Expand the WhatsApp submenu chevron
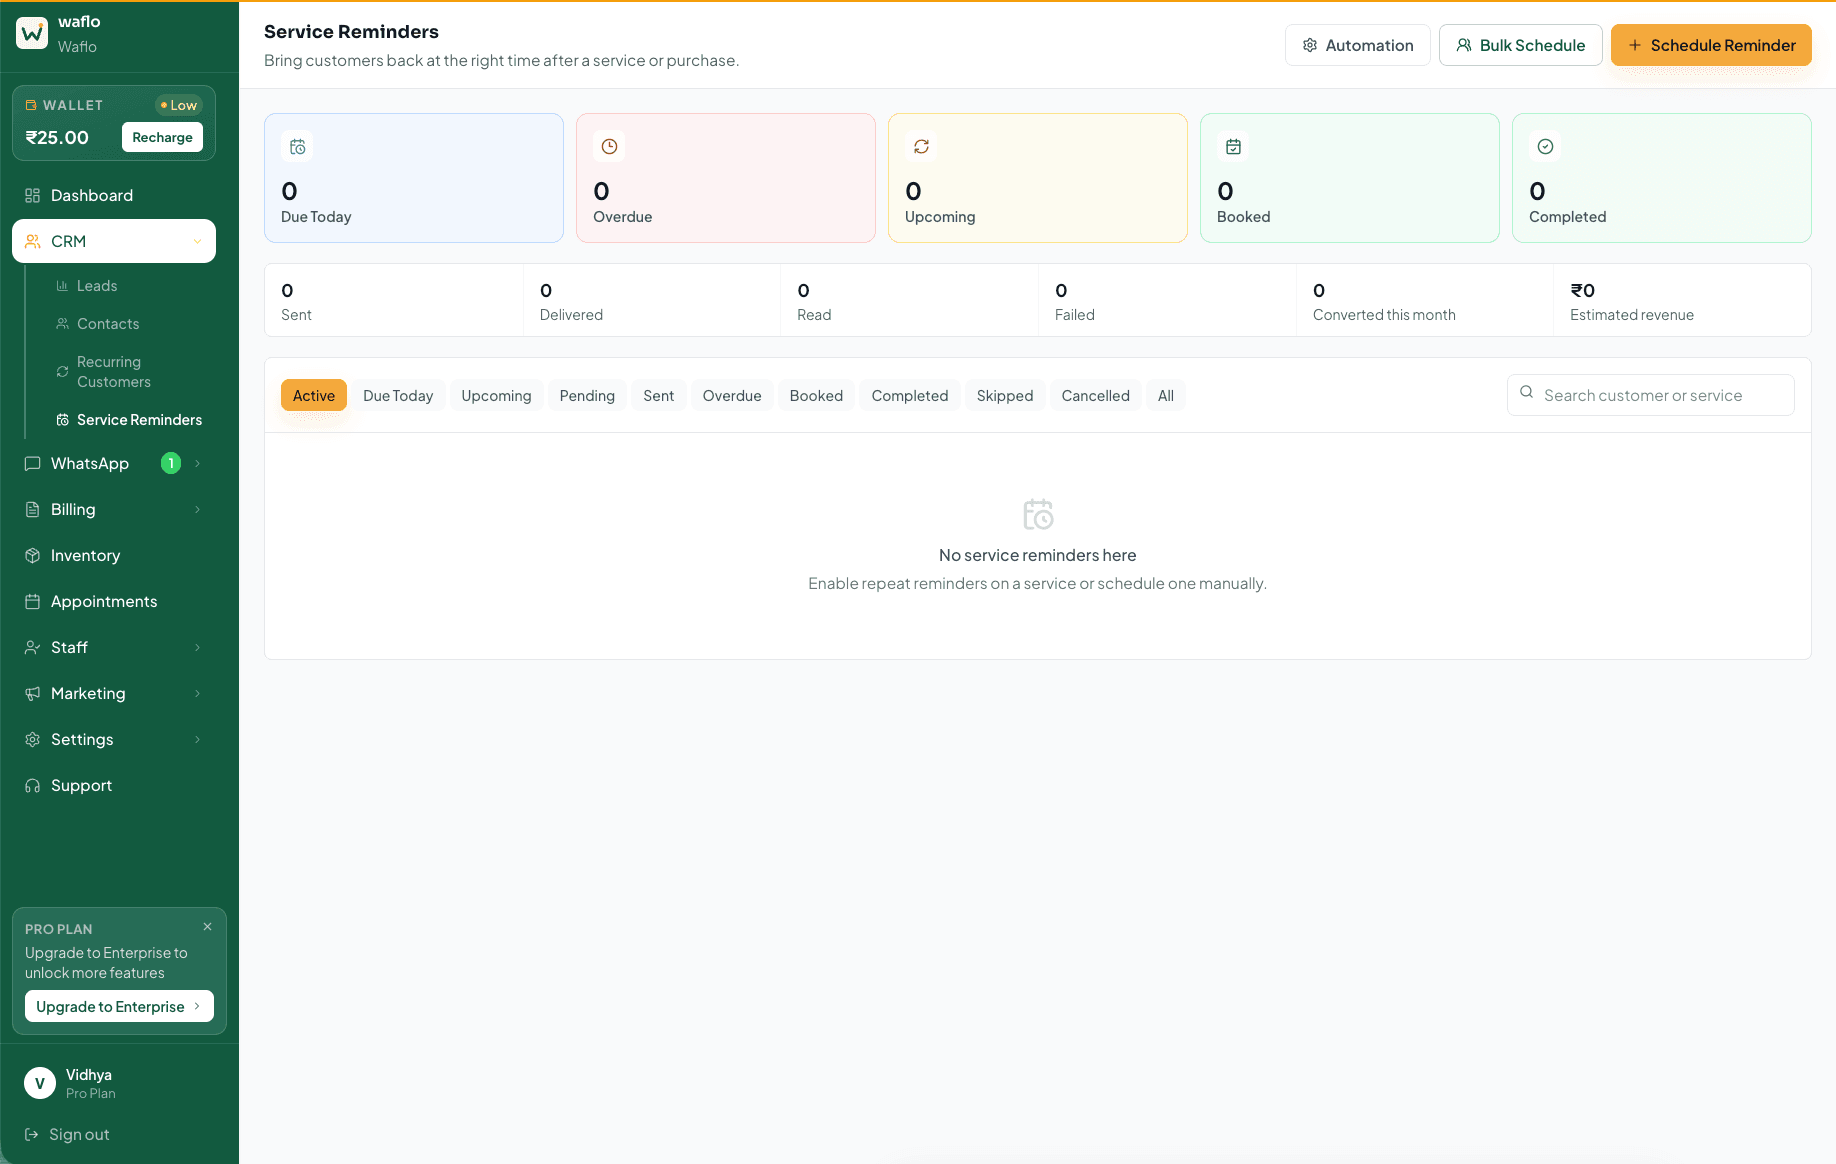 coord(197,463)
